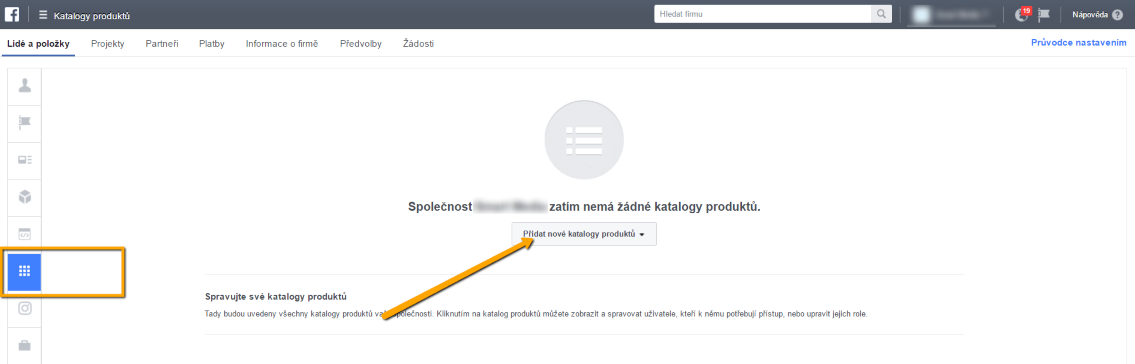Select the Pixels code-window sidebar icon
This screenshot has width=1135, height=364.
(25, 234)
